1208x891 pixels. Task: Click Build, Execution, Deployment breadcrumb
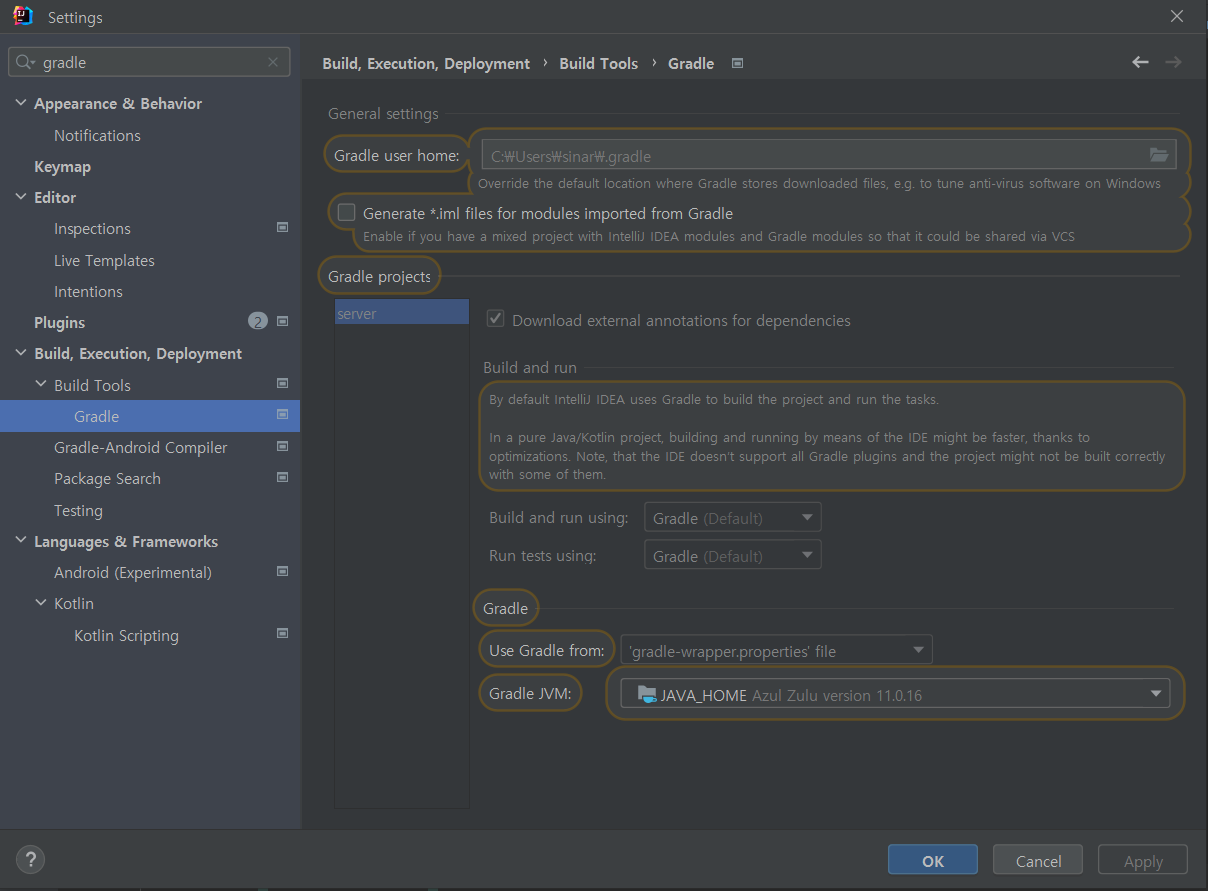(426, 63)
